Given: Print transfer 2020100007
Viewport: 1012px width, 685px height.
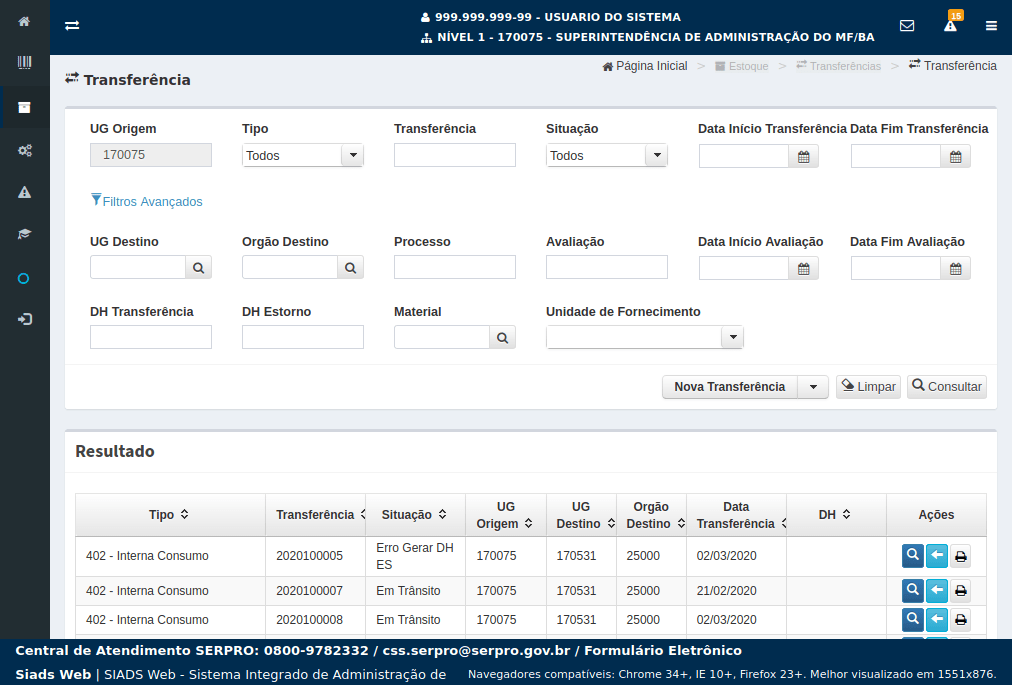Looking at the screenshot, I should (960, 591).
